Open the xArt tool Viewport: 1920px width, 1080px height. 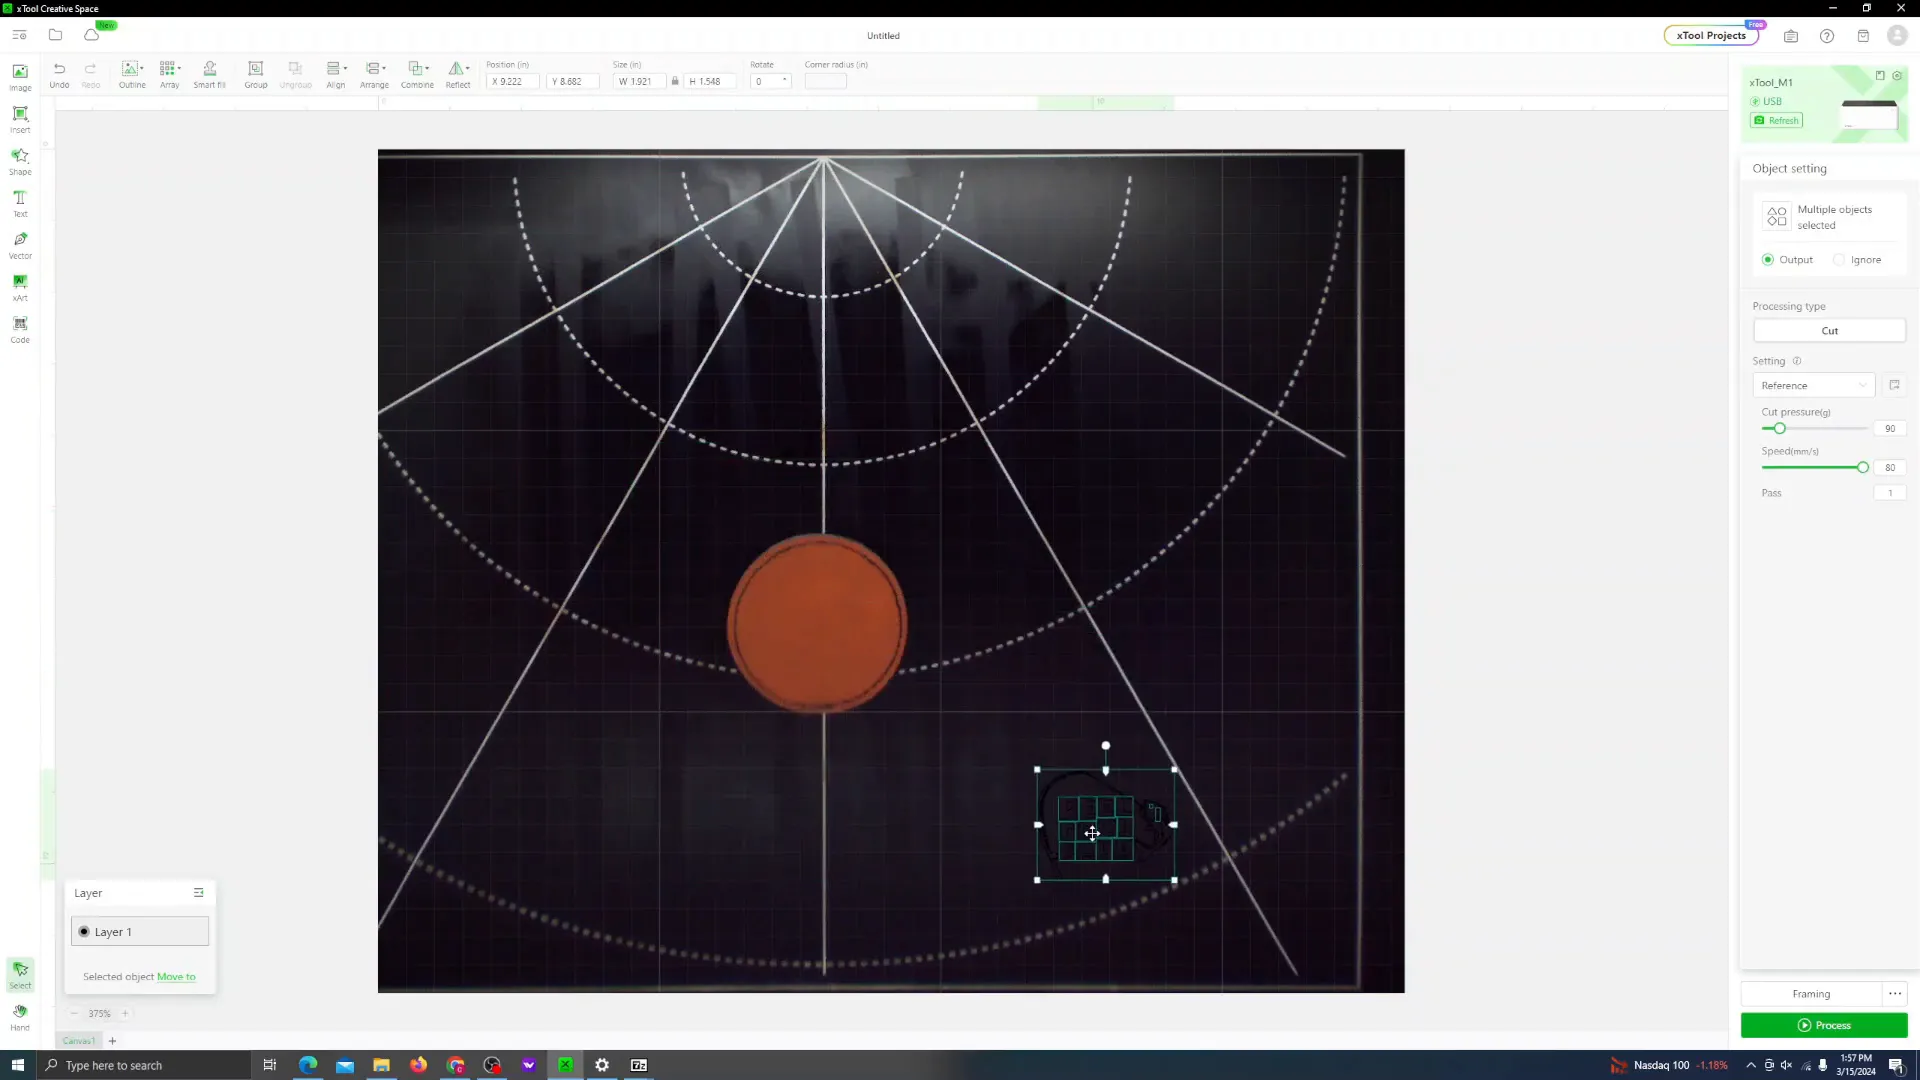[20, 286]
